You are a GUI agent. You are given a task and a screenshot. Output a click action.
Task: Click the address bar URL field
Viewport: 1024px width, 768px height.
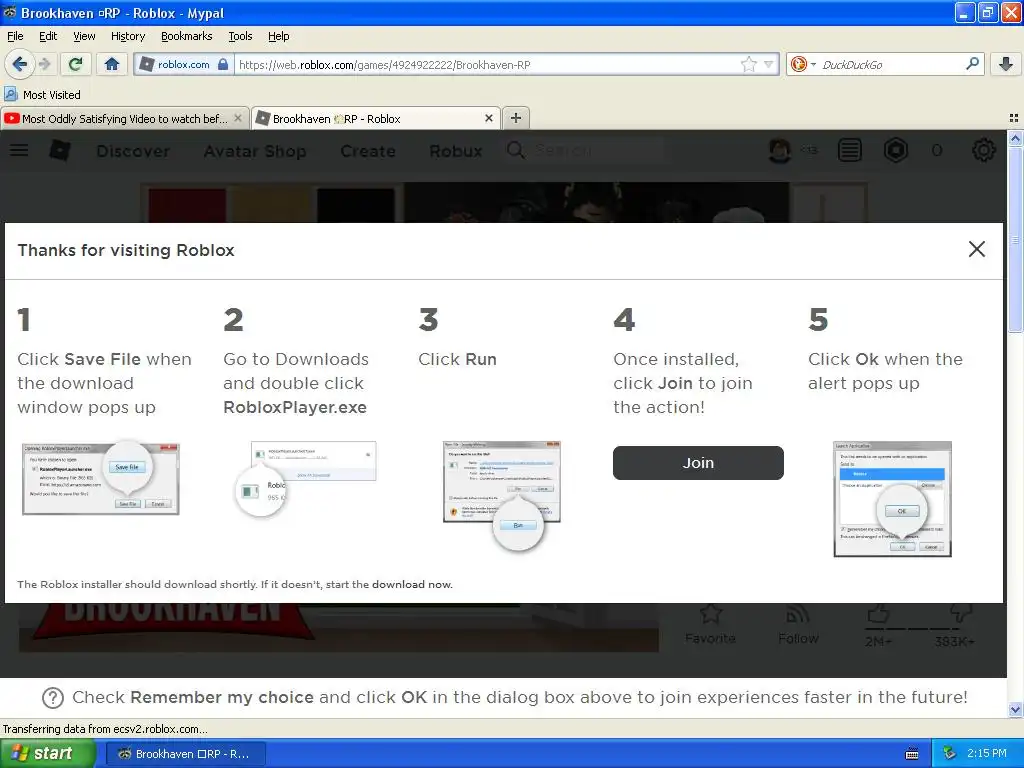click(x=487, y=65)
